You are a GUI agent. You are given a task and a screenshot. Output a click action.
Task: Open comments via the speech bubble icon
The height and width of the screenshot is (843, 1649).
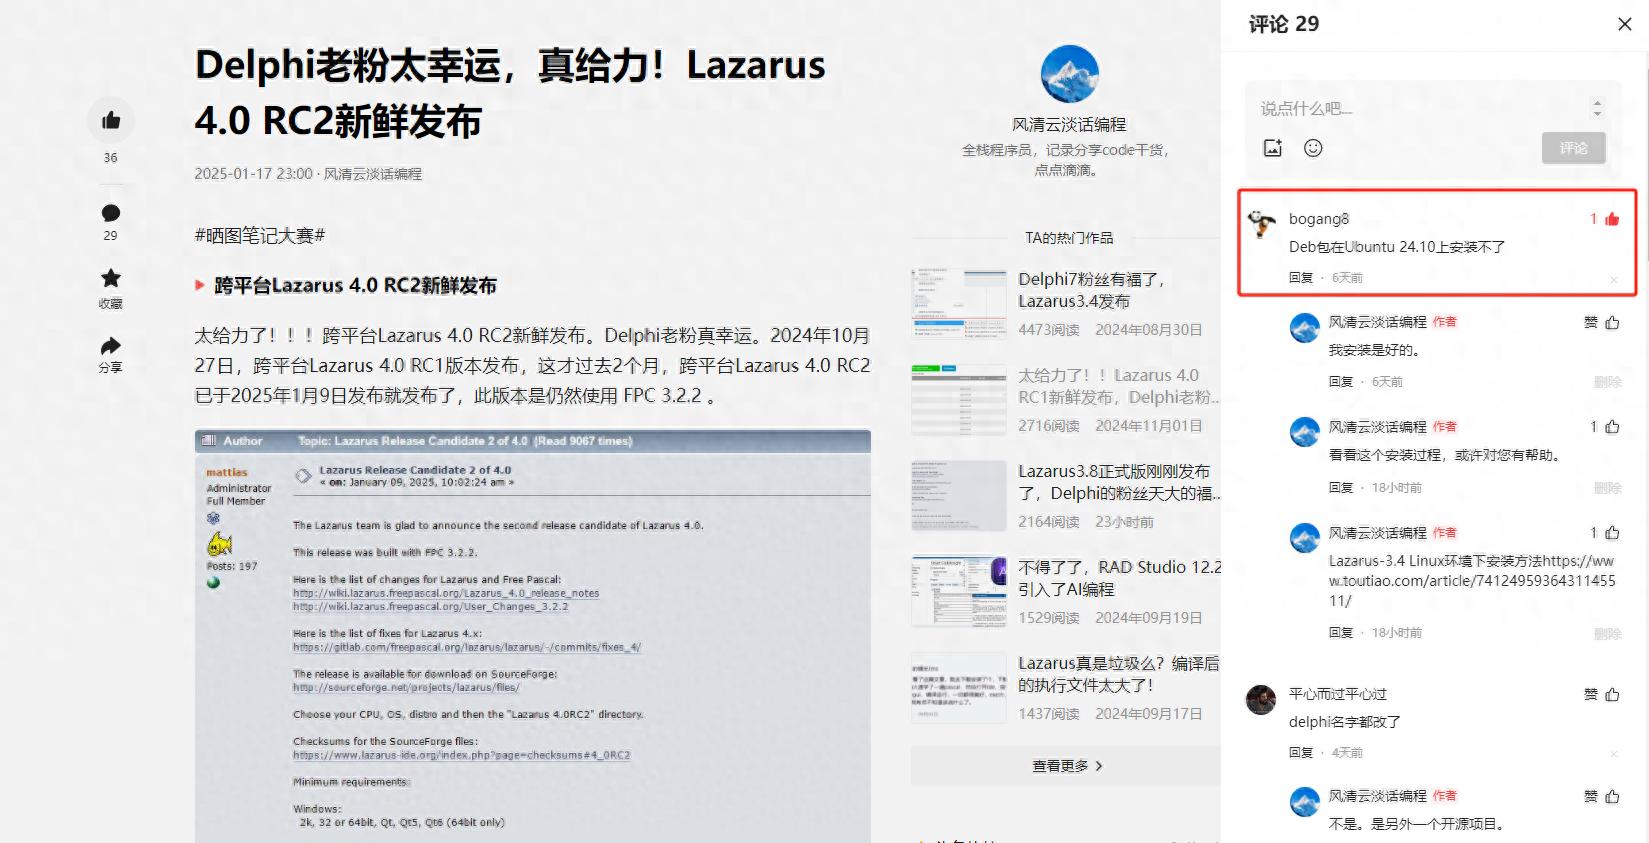coord(111,213)
